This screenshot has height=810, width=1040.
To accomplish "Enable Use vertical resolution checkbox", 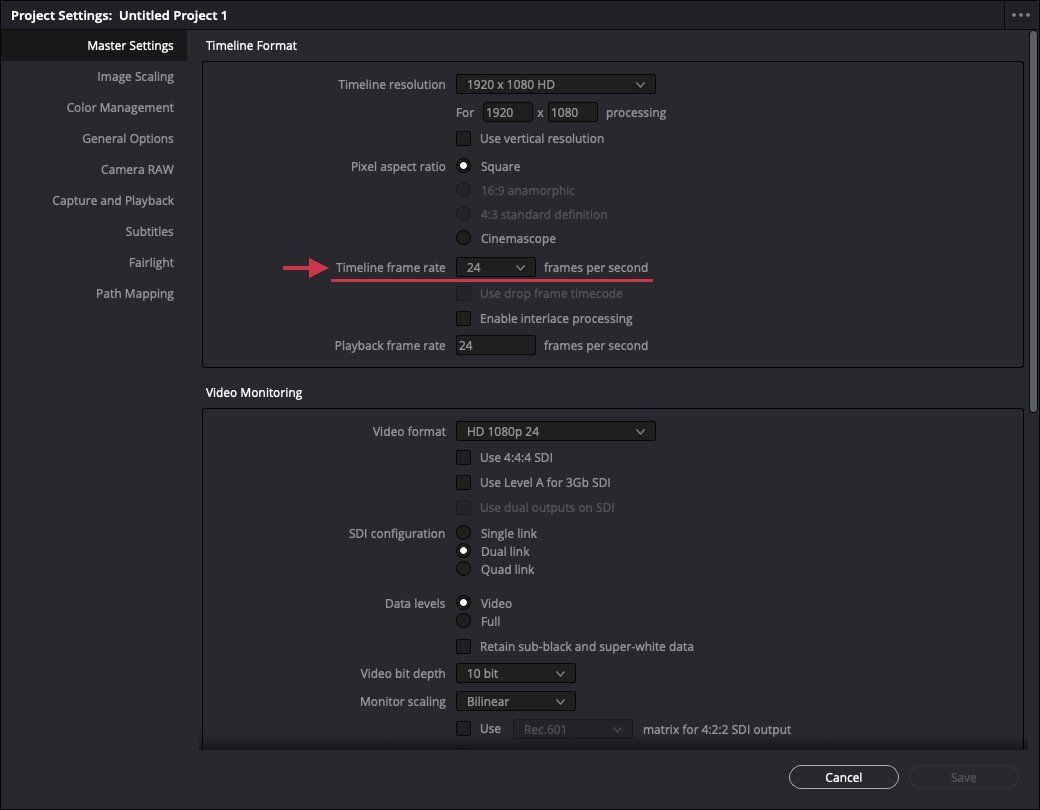I will [464, 139].
